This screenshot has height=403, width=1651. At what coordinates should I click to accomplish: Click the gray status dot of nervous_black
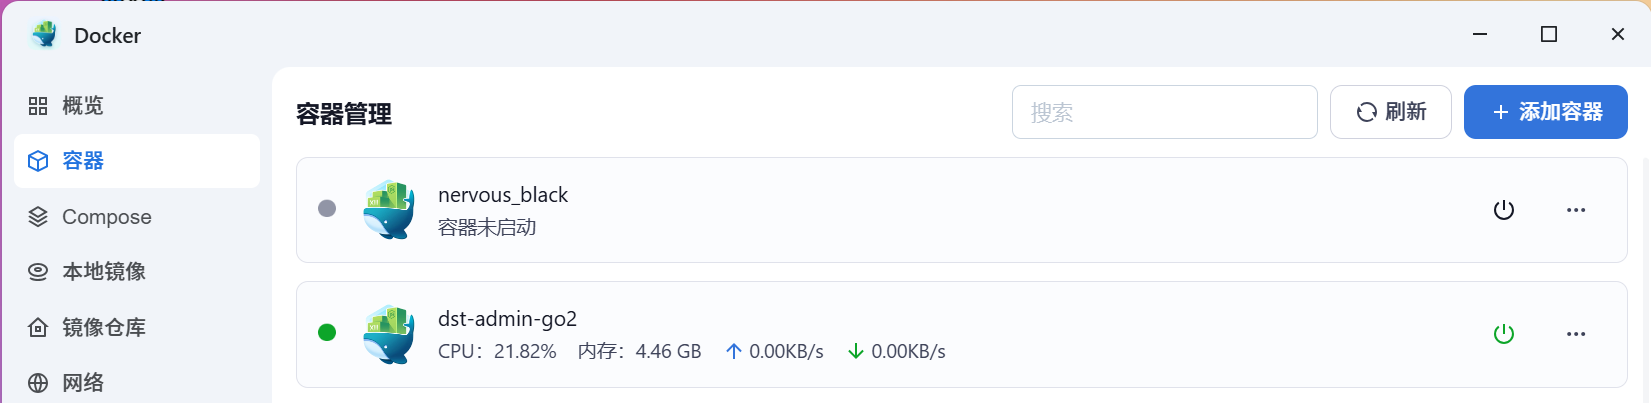[327, 208]
